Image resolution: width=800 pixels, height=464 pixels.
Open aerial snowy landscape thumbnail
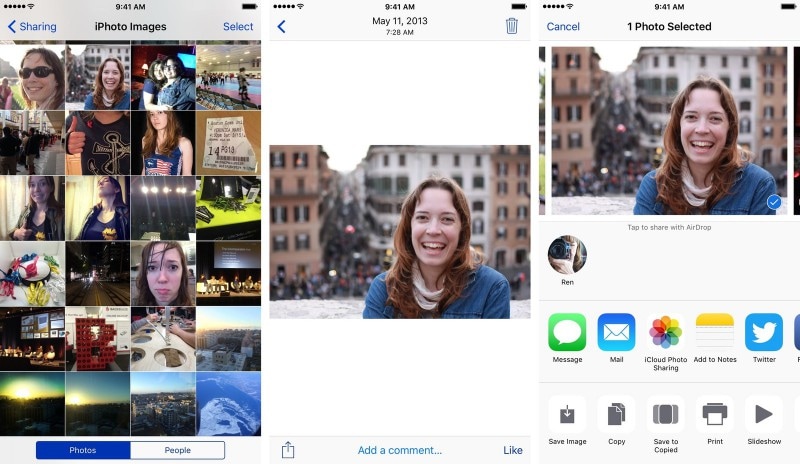coord(229,404)
